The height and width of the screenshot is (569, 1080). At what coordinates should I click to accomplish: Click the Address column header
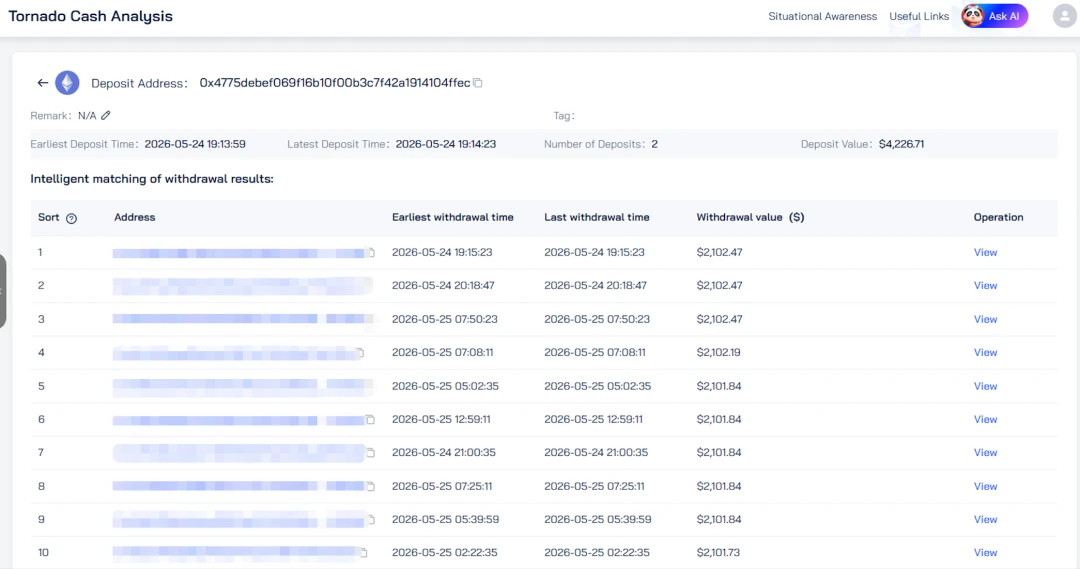[x=134, y=217]
